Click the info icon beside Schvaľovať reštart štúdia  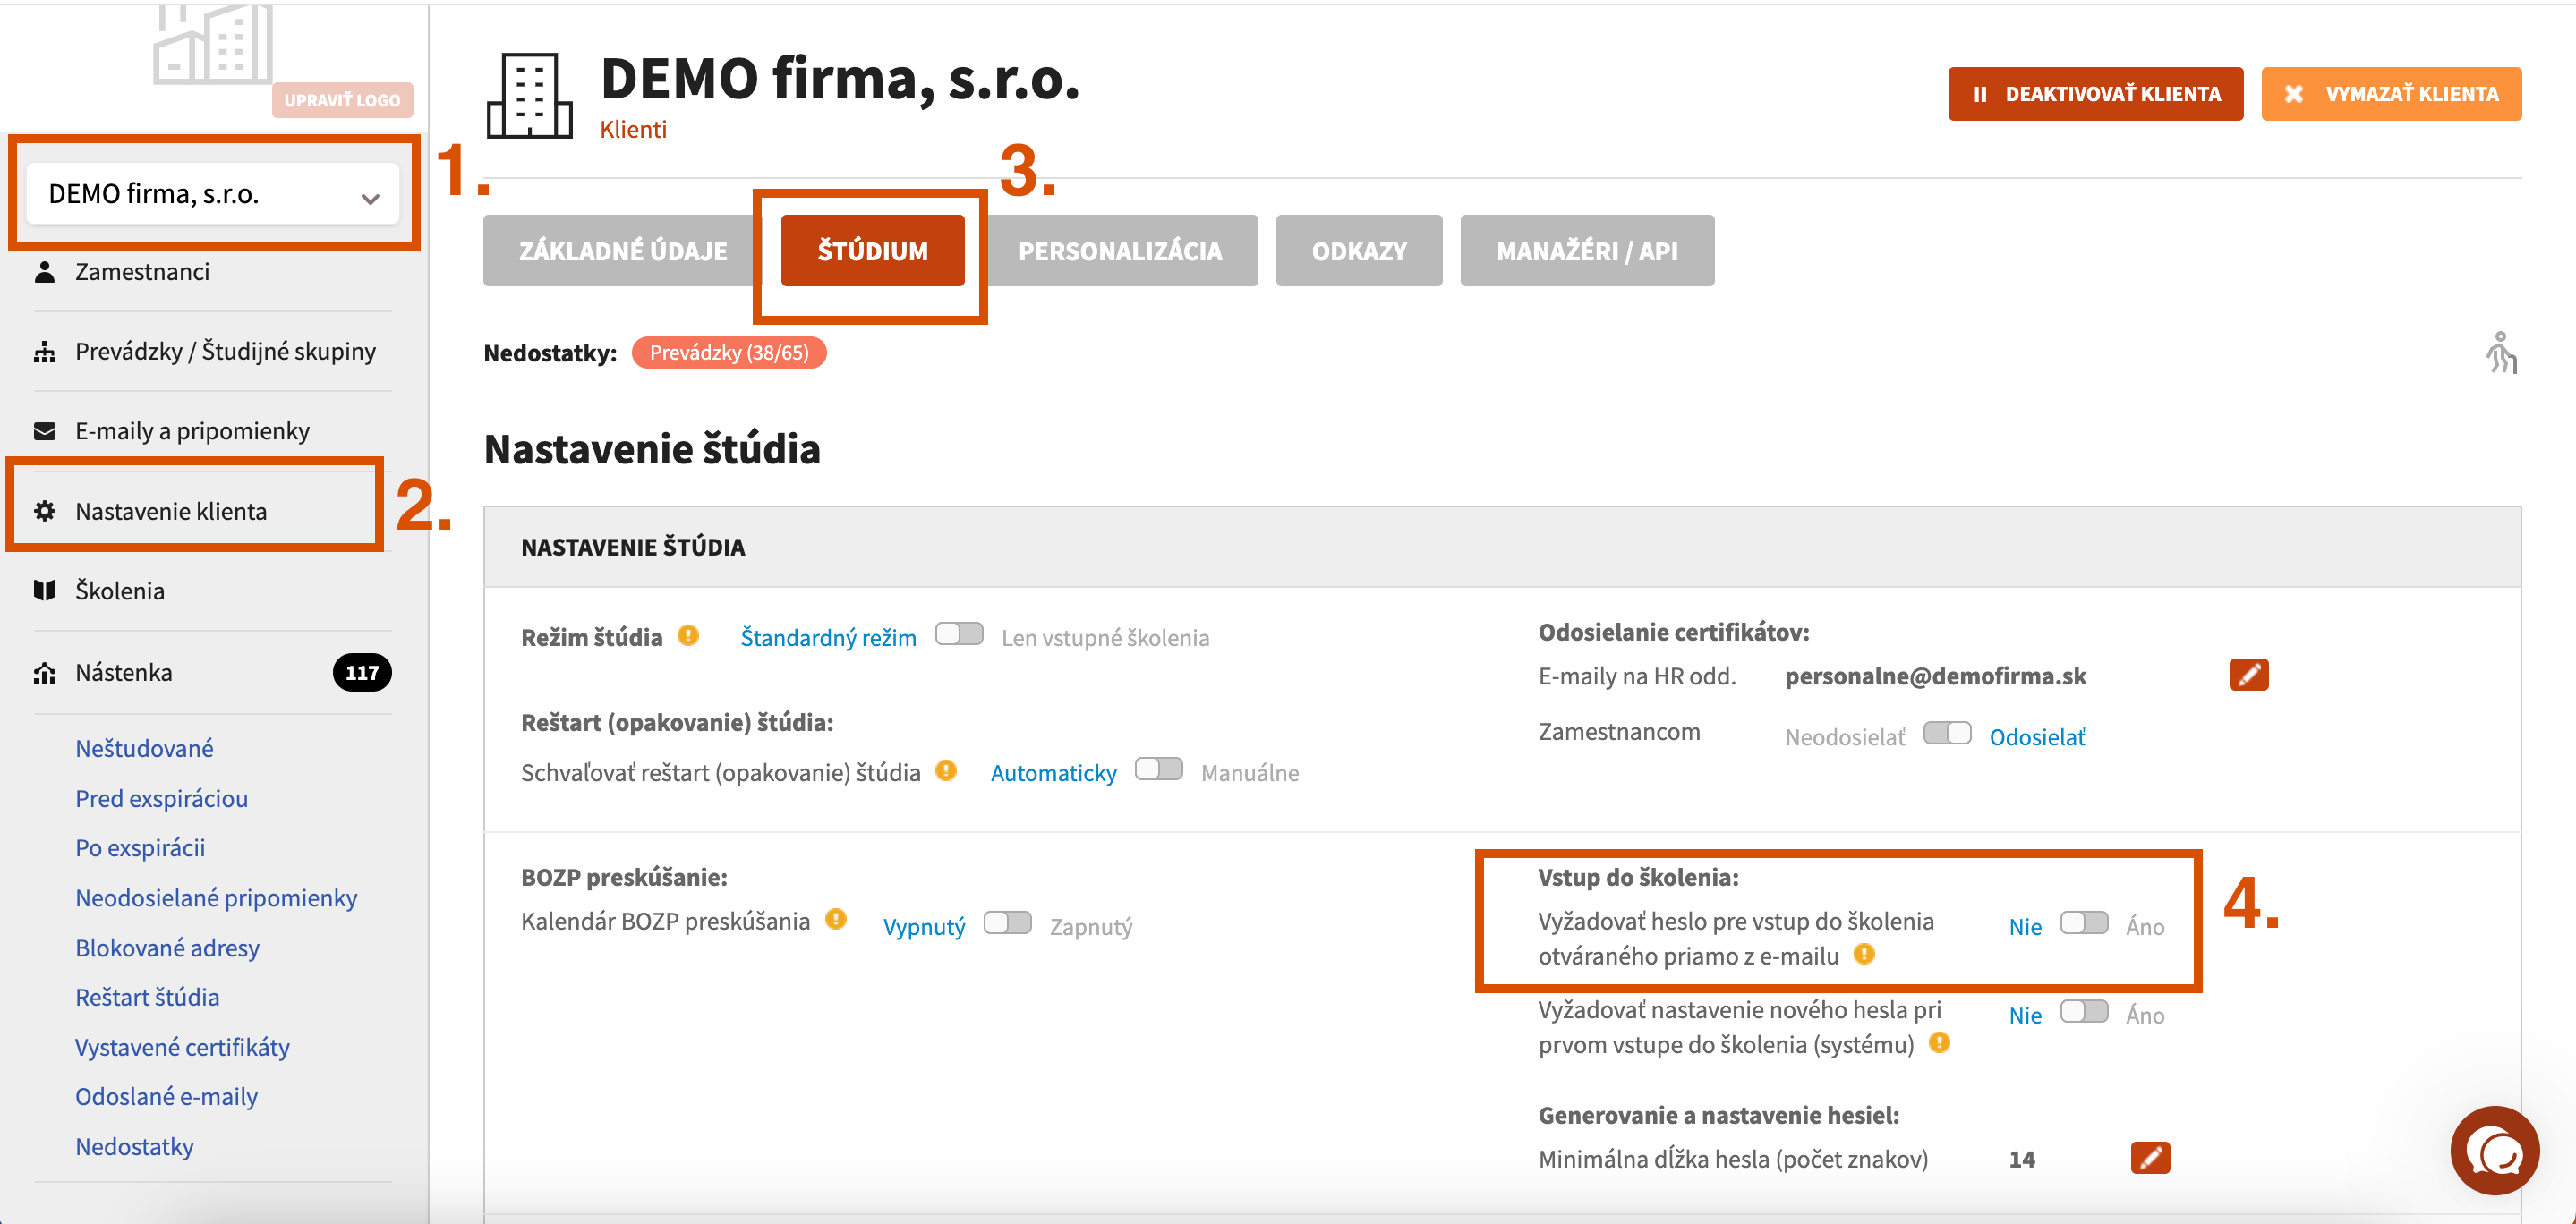click(945, 771)
